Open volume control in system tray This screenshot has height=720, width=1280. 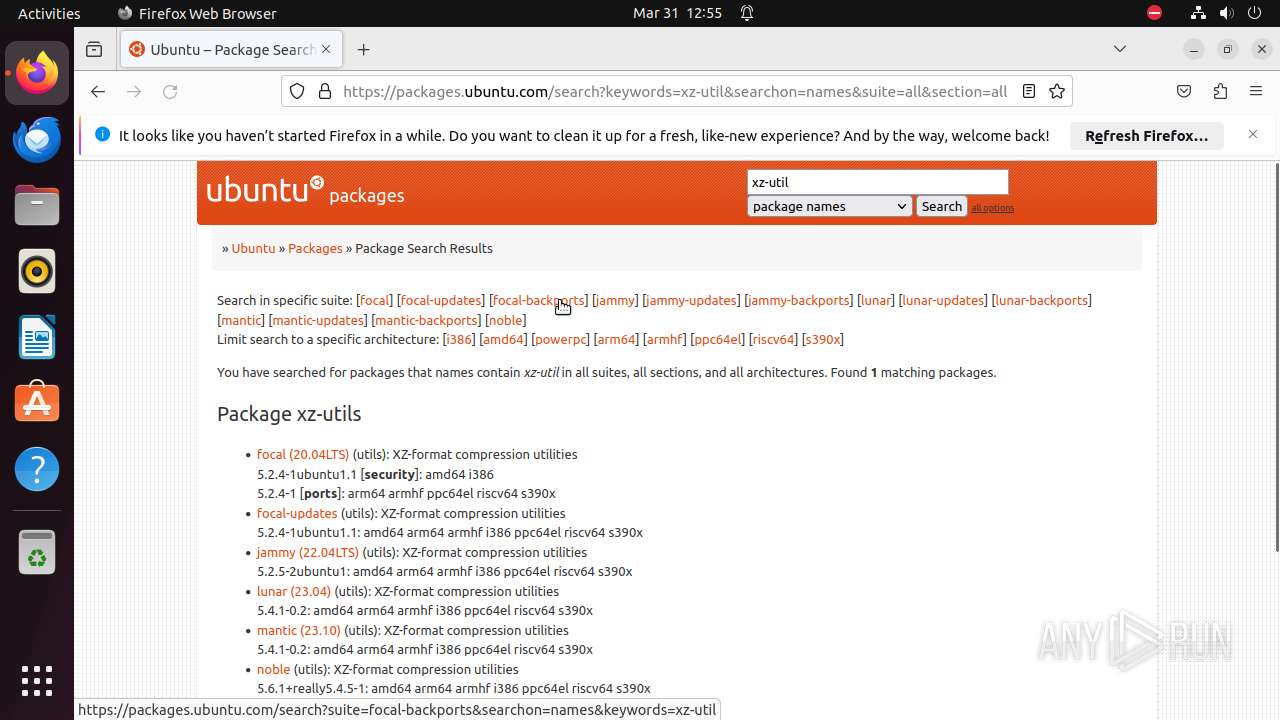[x=1227, y=13]
